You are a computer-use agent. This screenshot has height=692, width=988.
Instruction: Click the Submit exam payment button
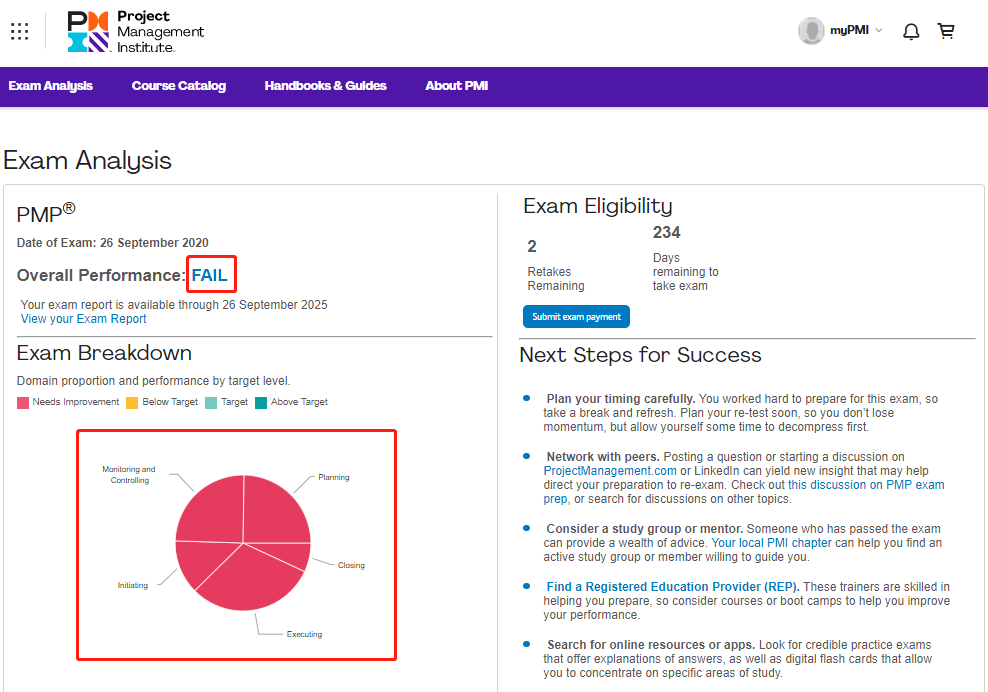tap(576, 317)
